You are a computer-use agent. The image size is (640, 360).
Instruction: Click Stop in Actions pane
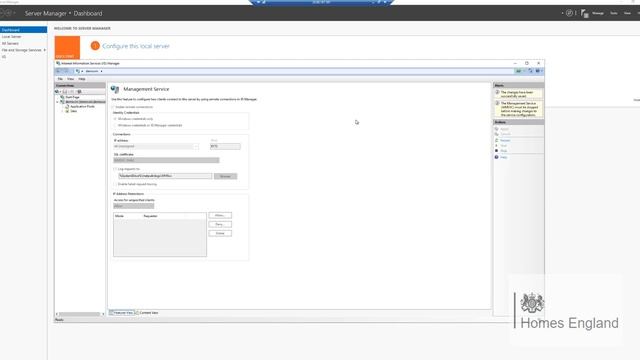pyautogui.click(x=504, y=151)
